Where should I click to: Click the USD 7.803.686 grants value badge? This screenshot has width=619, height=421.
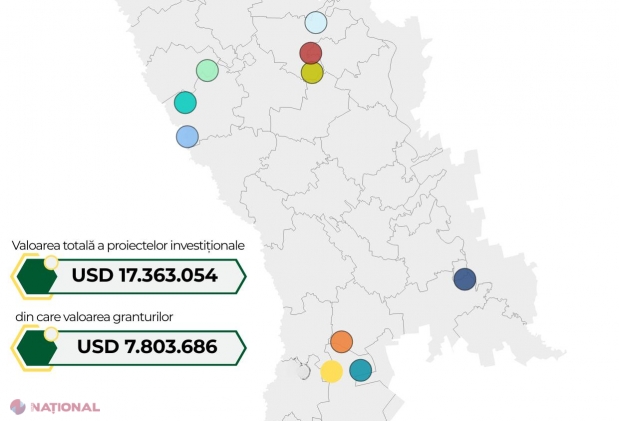pos(129,347)
